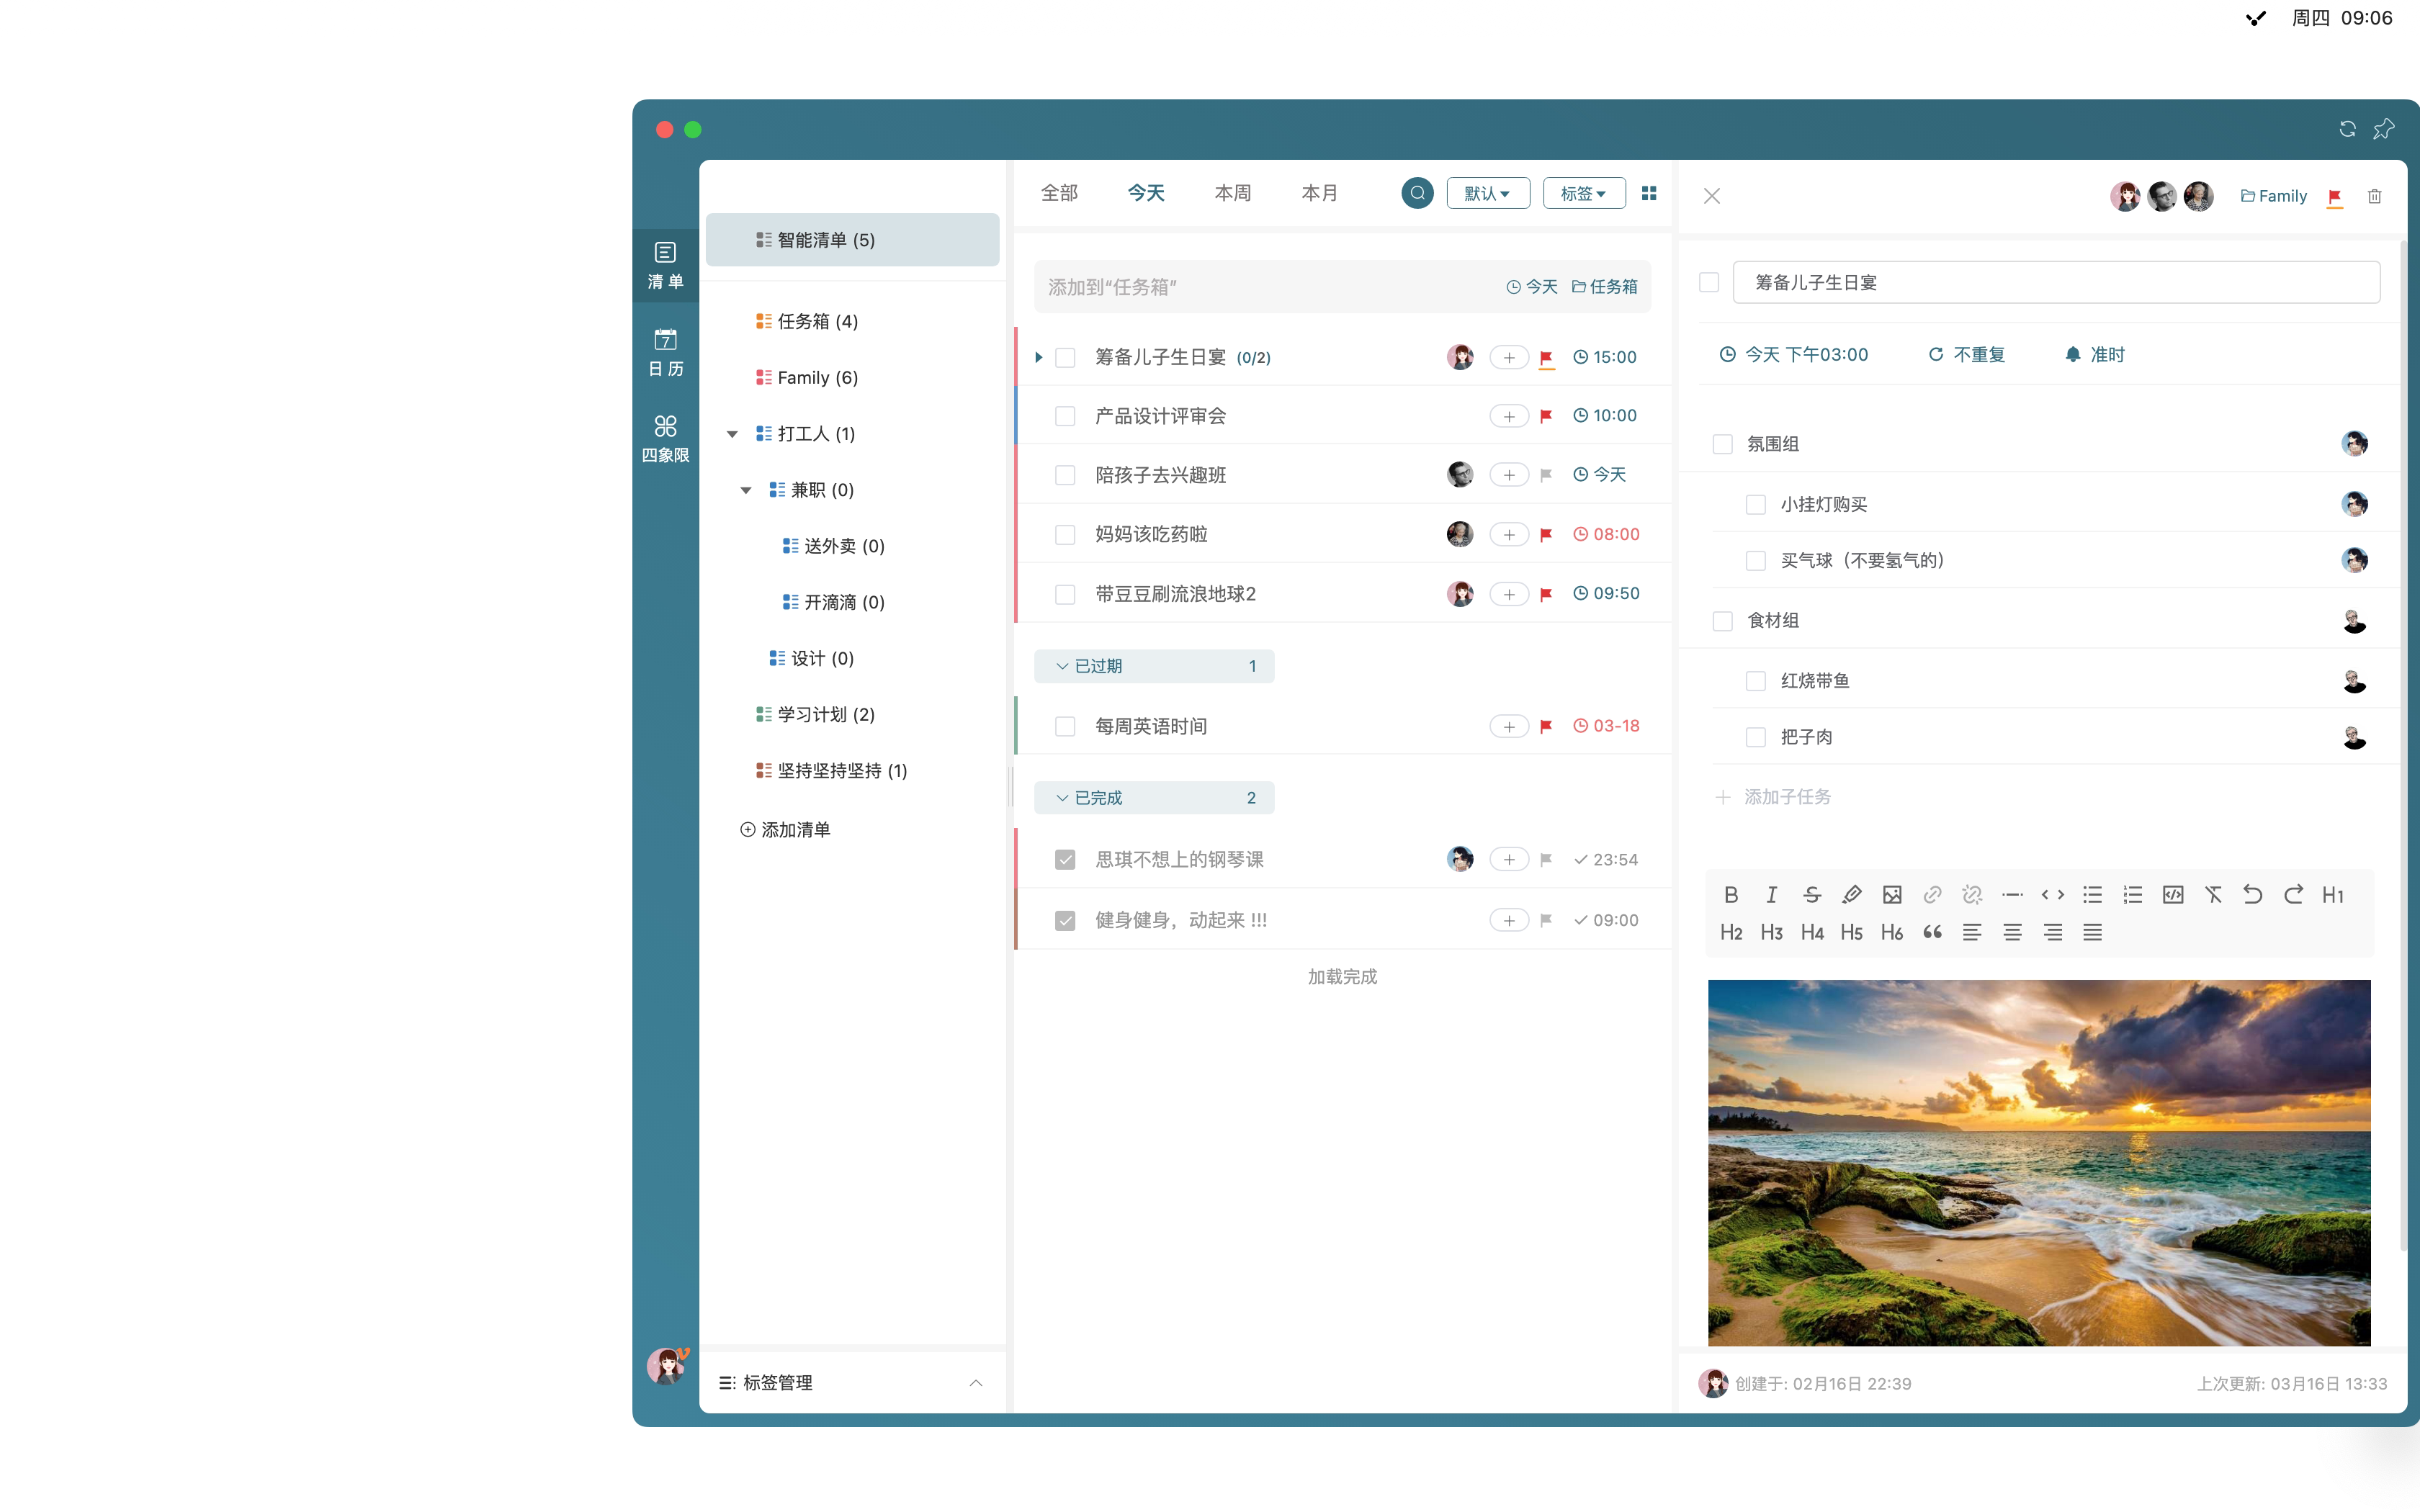2420x1512 pixels.
Task: Open the 标签 filter dropdown
Action: coord(1584,193)
